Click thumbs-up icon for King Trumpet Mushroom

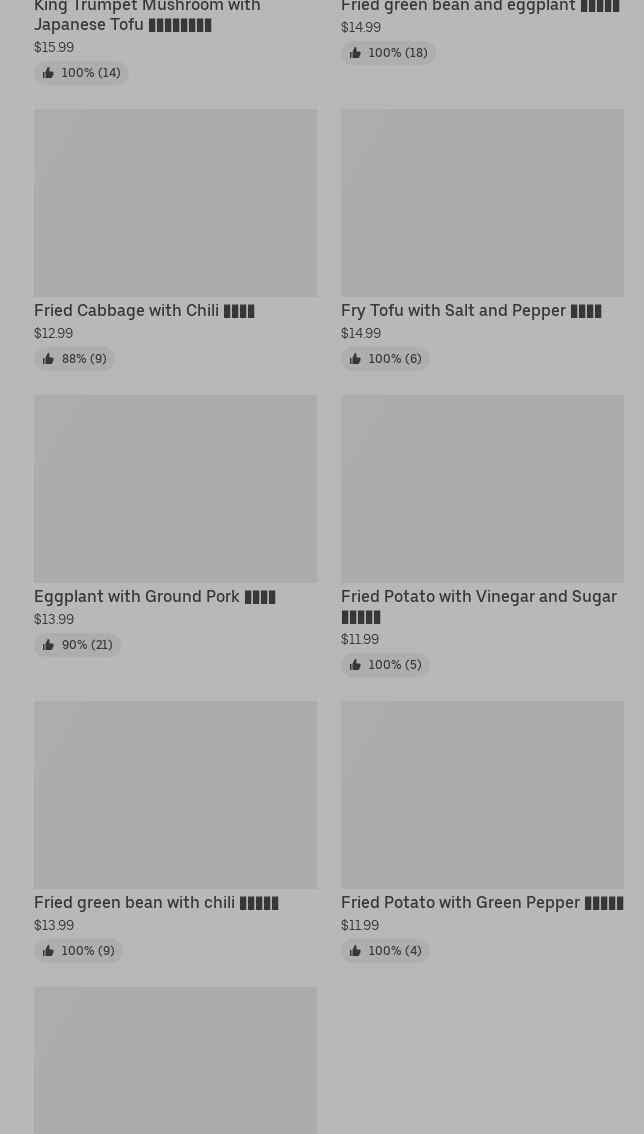[48, 72]
